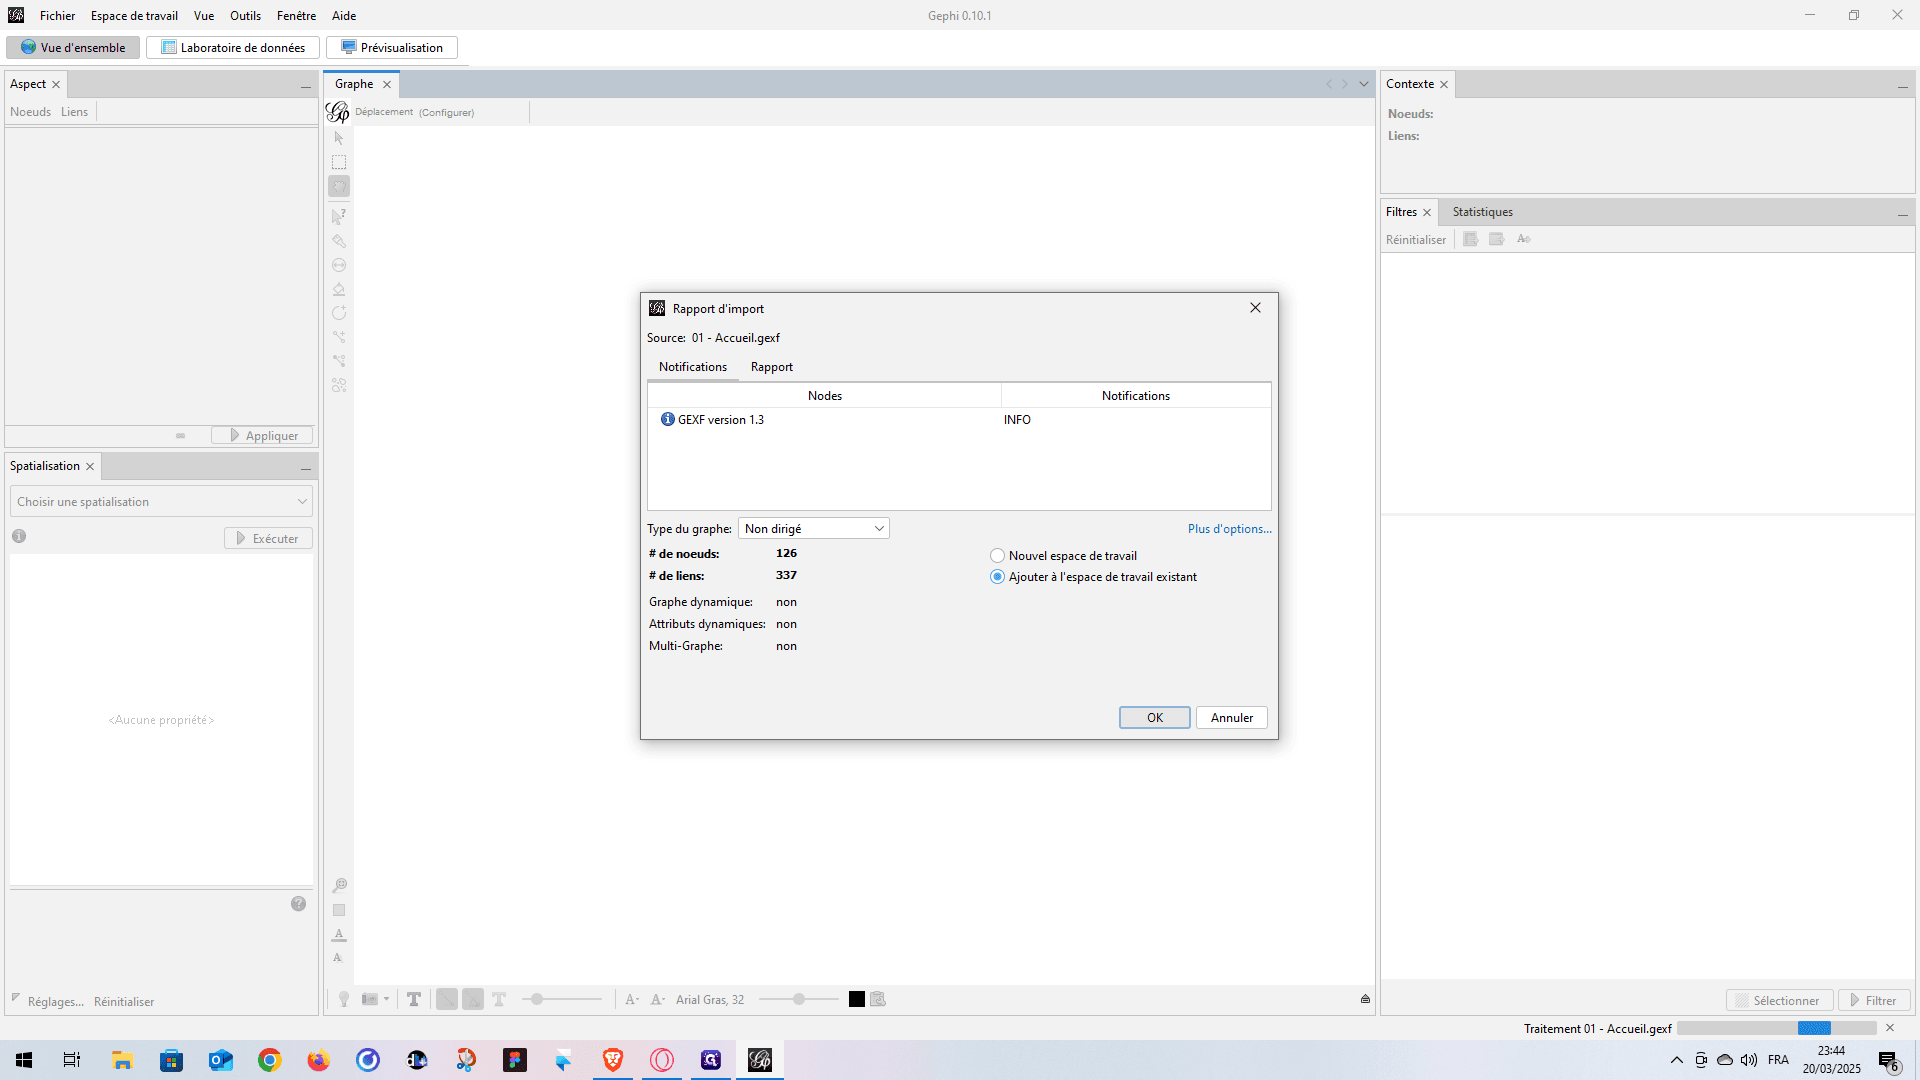The image size is (1920, 1080).
Task: Open the graph tab list dropdown arrow
Action: point(1364,84)
